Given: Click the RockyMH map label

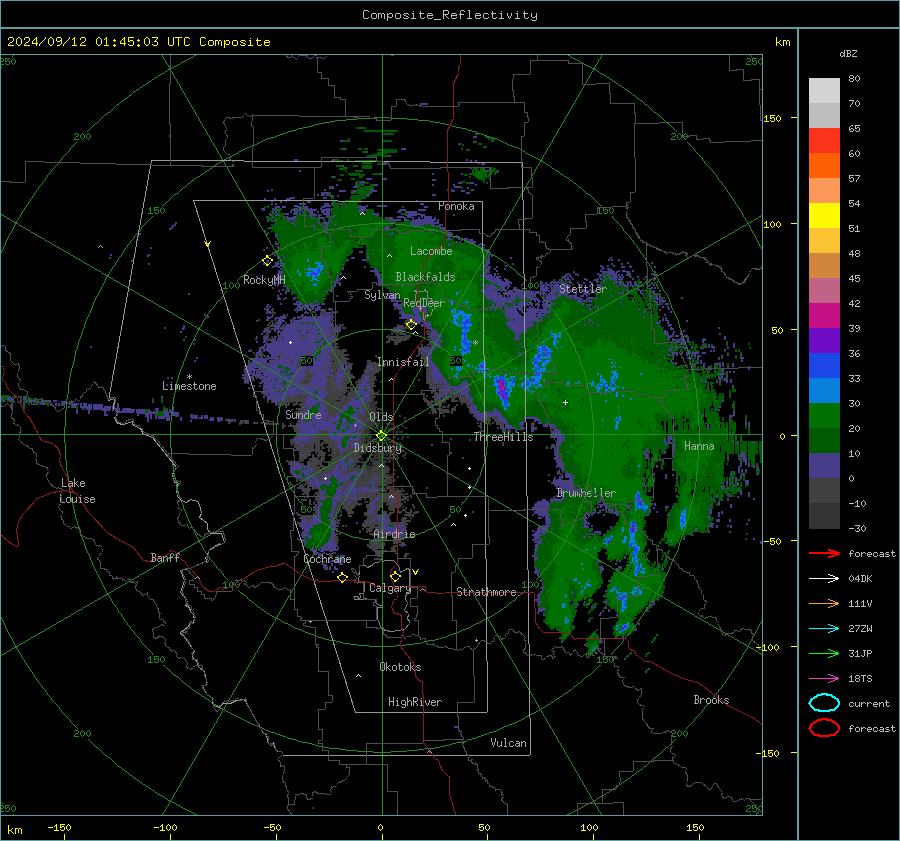Looking at the screenshot, I should tap(264, 280).
